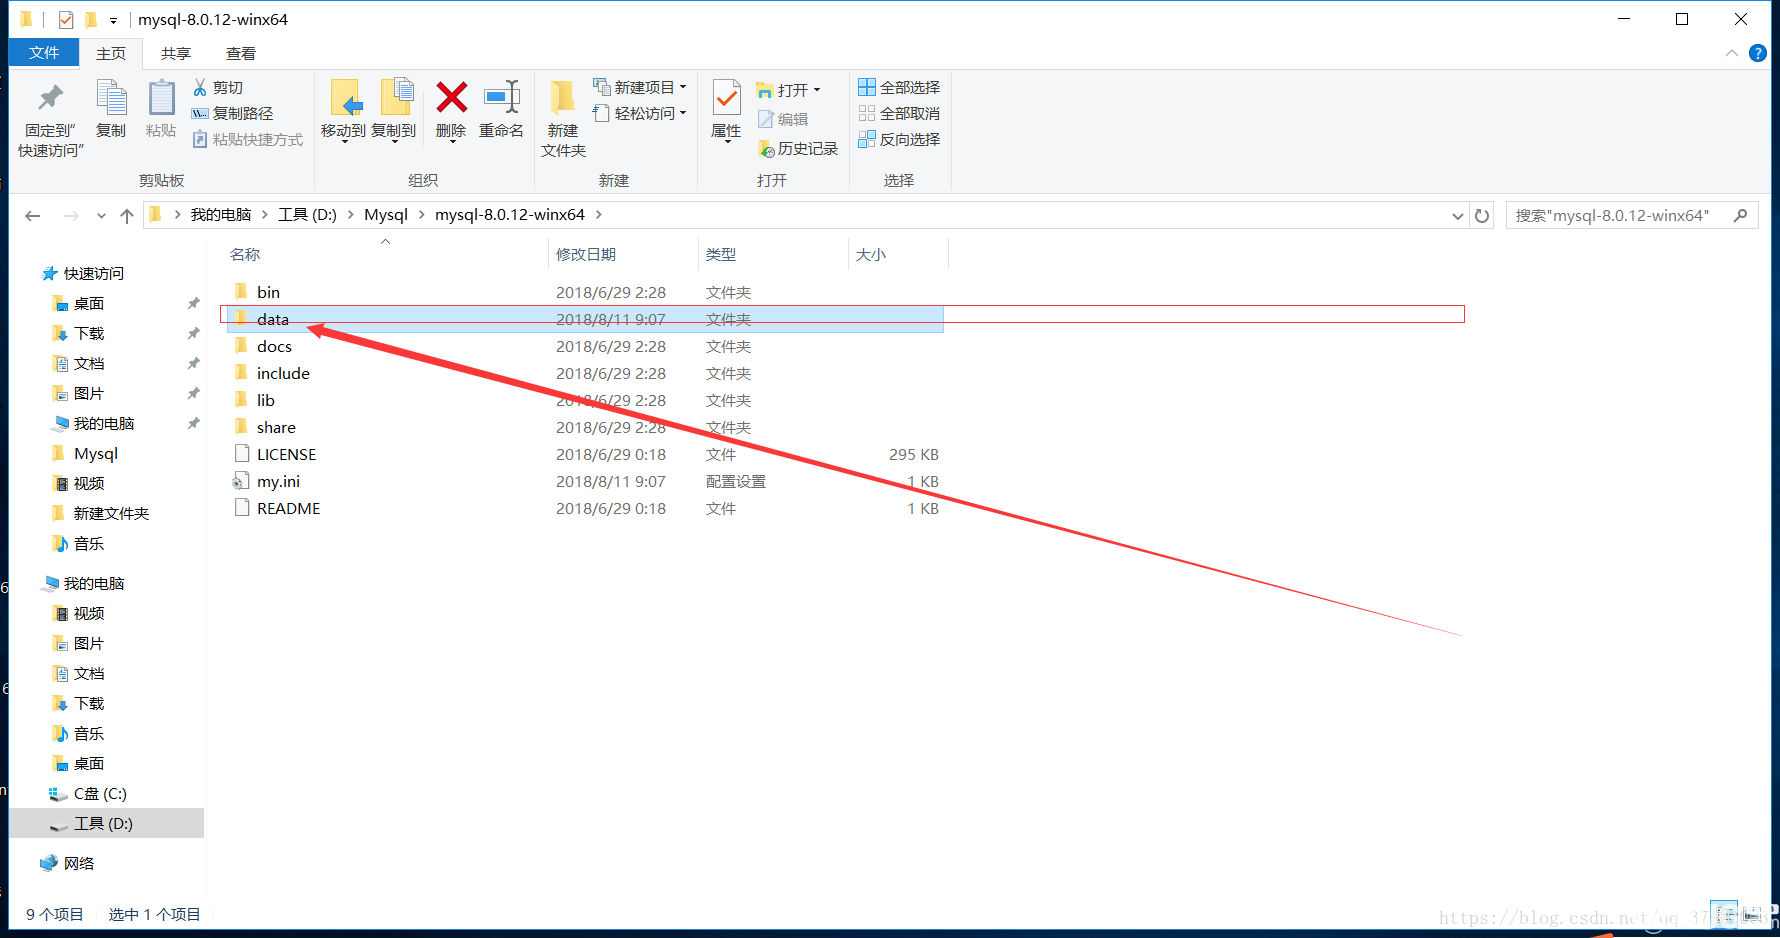
Task: Click the Refresh button beside address bar
Action: [x=1482, y=215]
